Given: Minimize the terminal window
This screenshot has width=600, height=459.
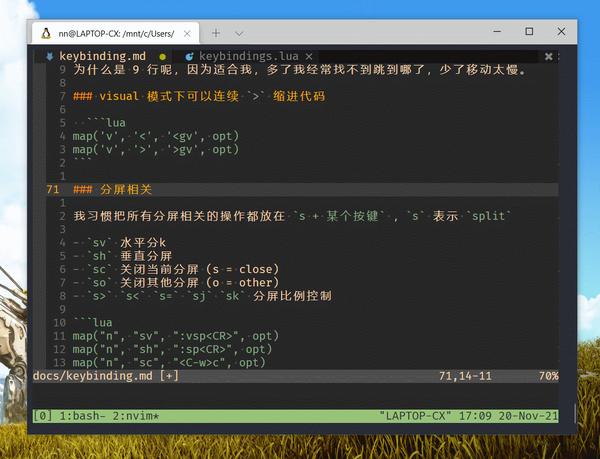Looking at the screenshot, I should (497, 31).
